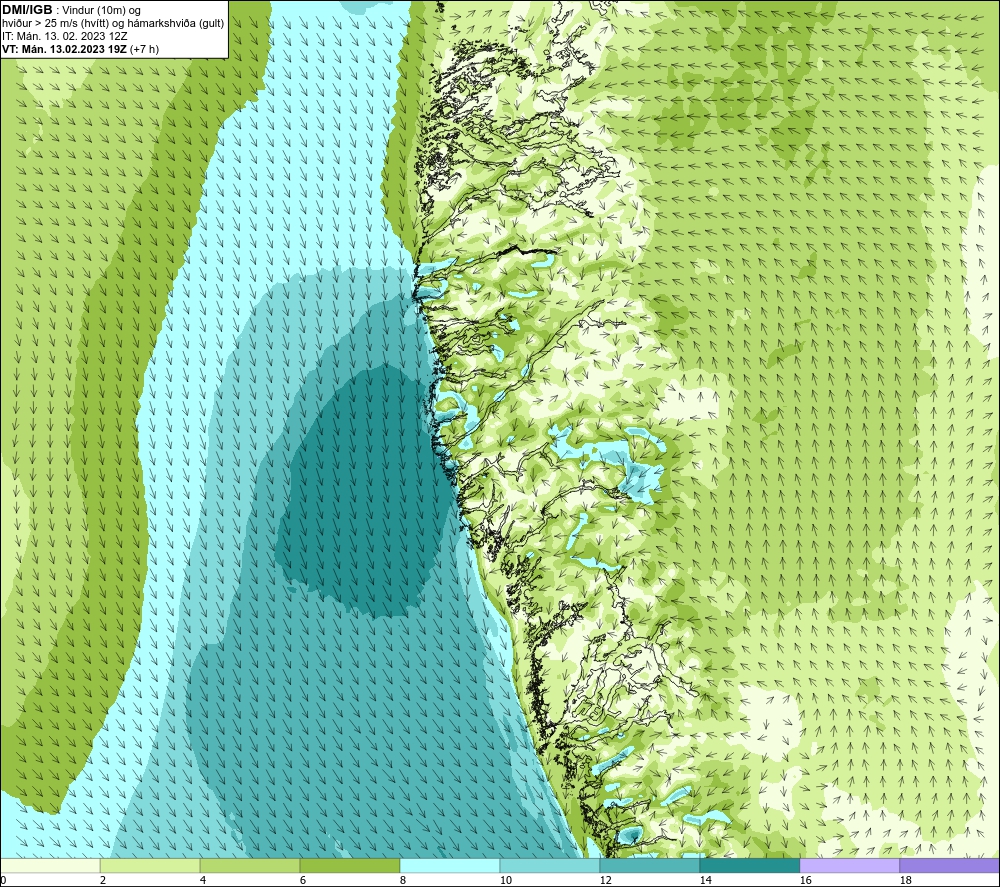Click the legend value '16'
The height and width of the screenshot is (887, 1000).
click(x=805, y=880)
